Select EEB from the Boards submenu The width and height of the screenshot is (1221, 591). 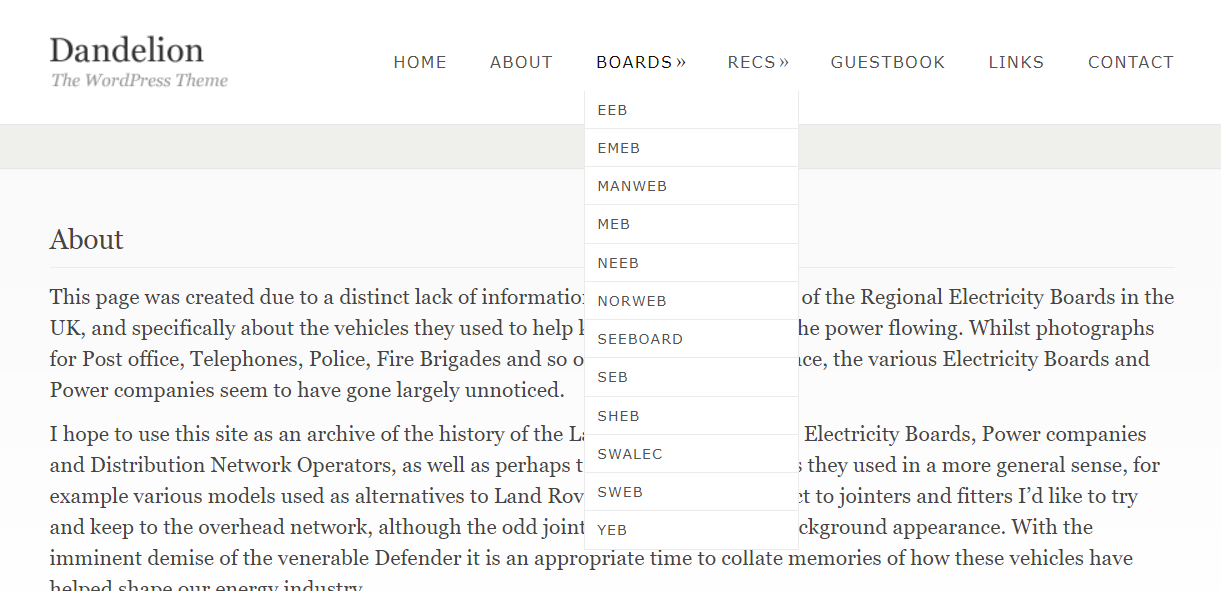click(691, 110)
